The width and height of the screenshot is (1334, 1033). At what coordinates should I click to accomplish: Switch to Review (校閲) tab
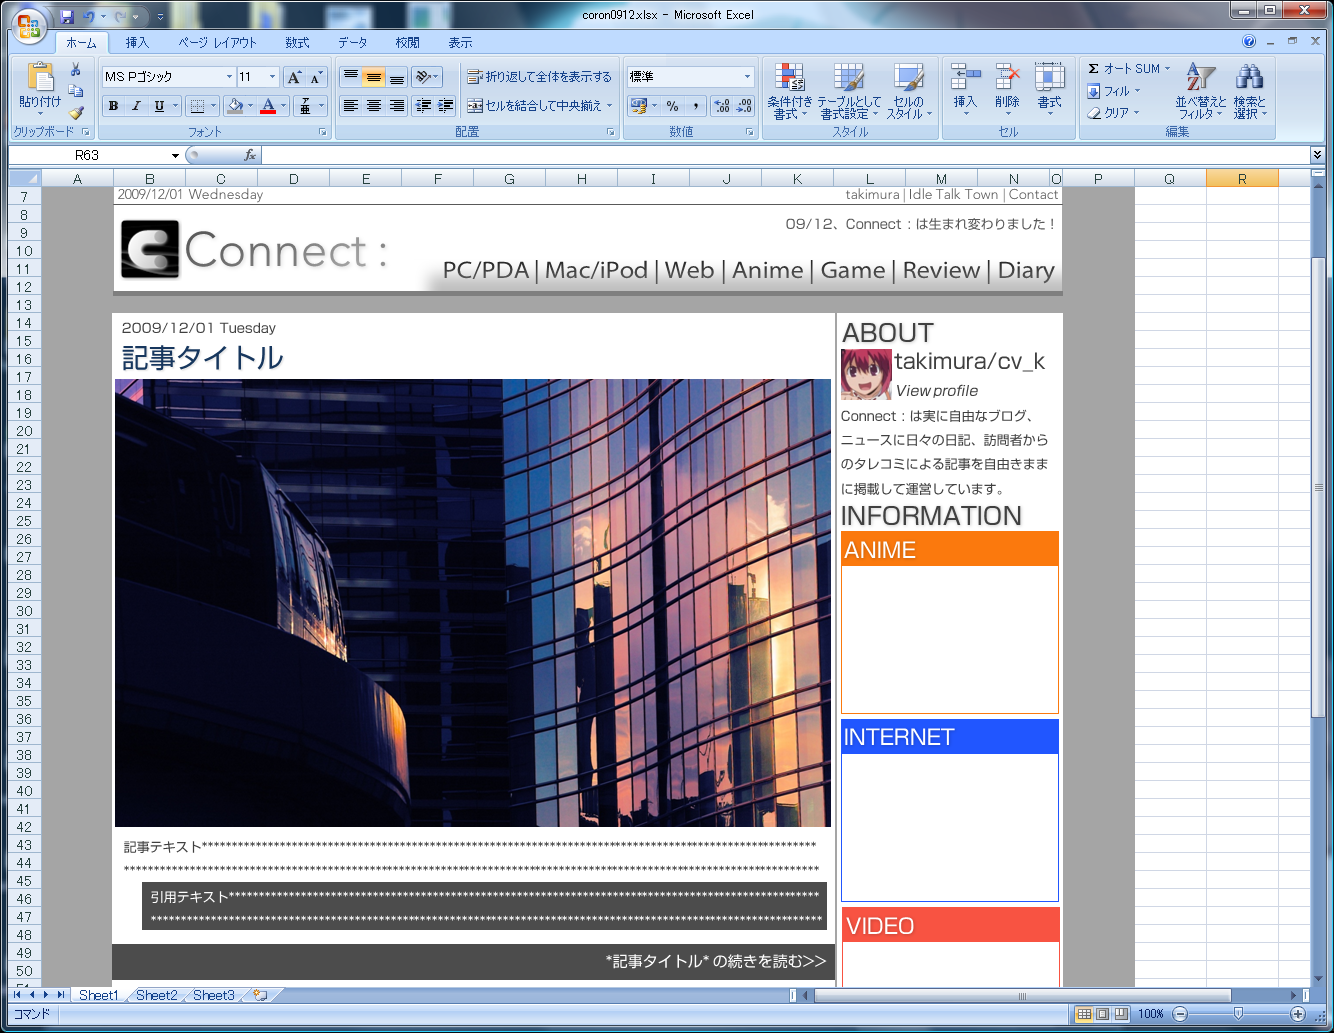tap(407, 43)
